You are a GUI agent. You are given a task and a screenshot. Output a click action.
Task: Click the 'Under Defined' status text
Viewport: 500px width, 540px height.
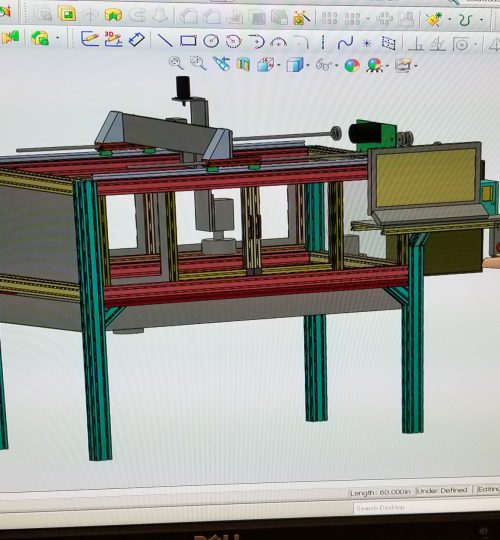click(x=442, y=490)
